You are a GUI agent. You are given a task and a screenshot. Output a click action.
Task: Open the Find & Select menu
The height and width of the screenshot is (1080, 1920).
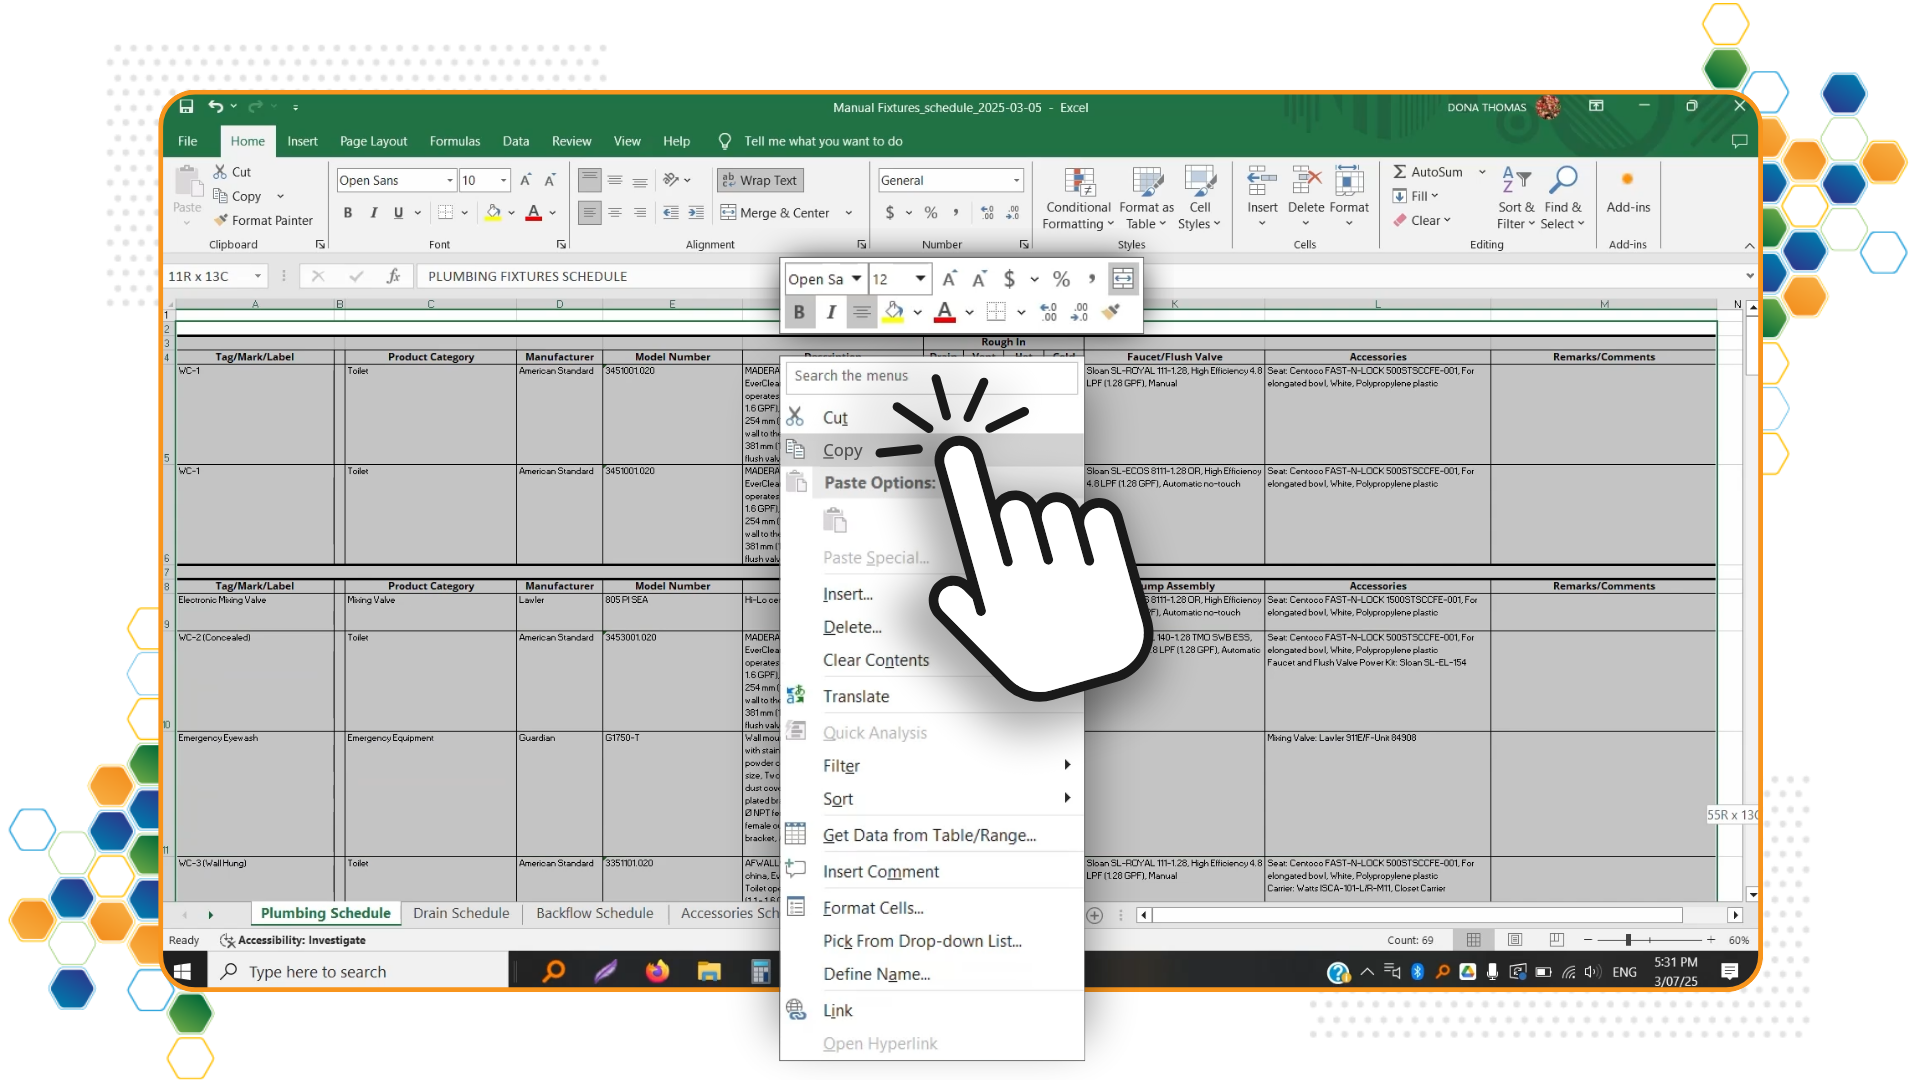coord(1563,198)
